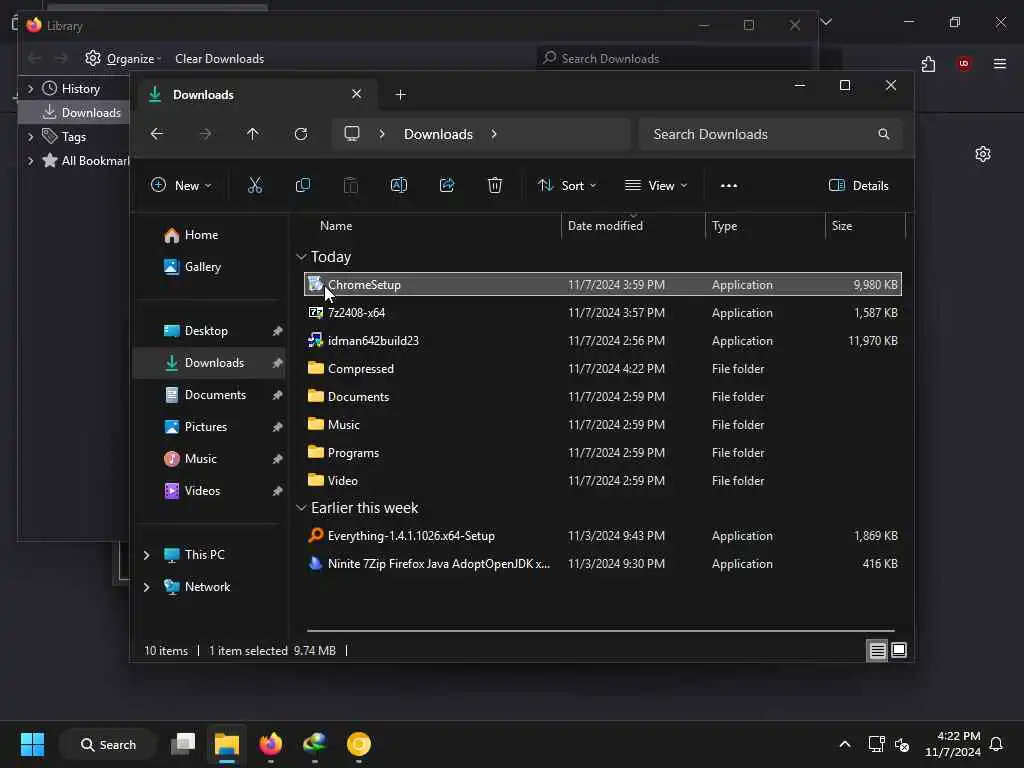Open Organize dropdown in Library window
The image size is (1024, 768).
click(123, 59)
